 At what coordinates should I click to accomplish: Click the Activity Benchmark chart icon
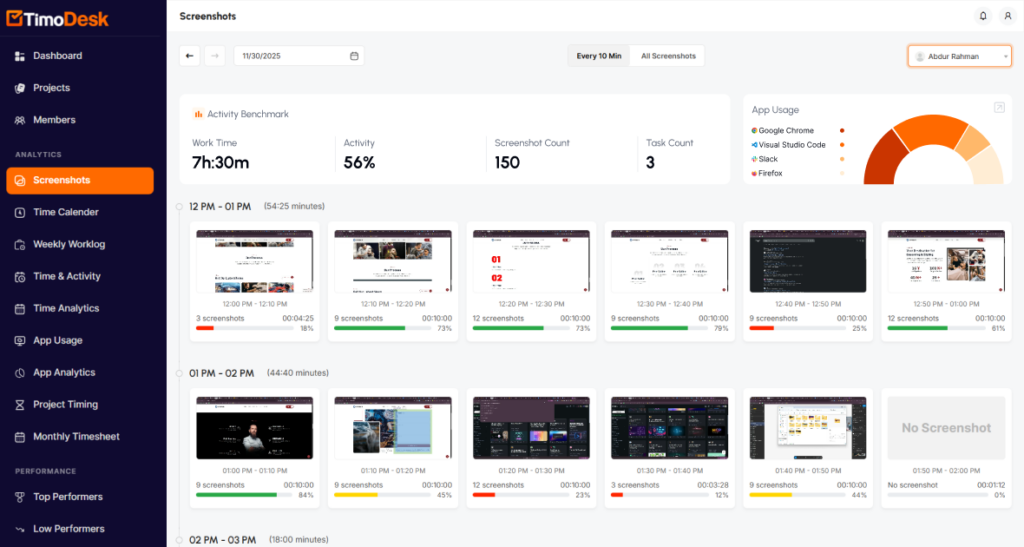click(198, 114)
